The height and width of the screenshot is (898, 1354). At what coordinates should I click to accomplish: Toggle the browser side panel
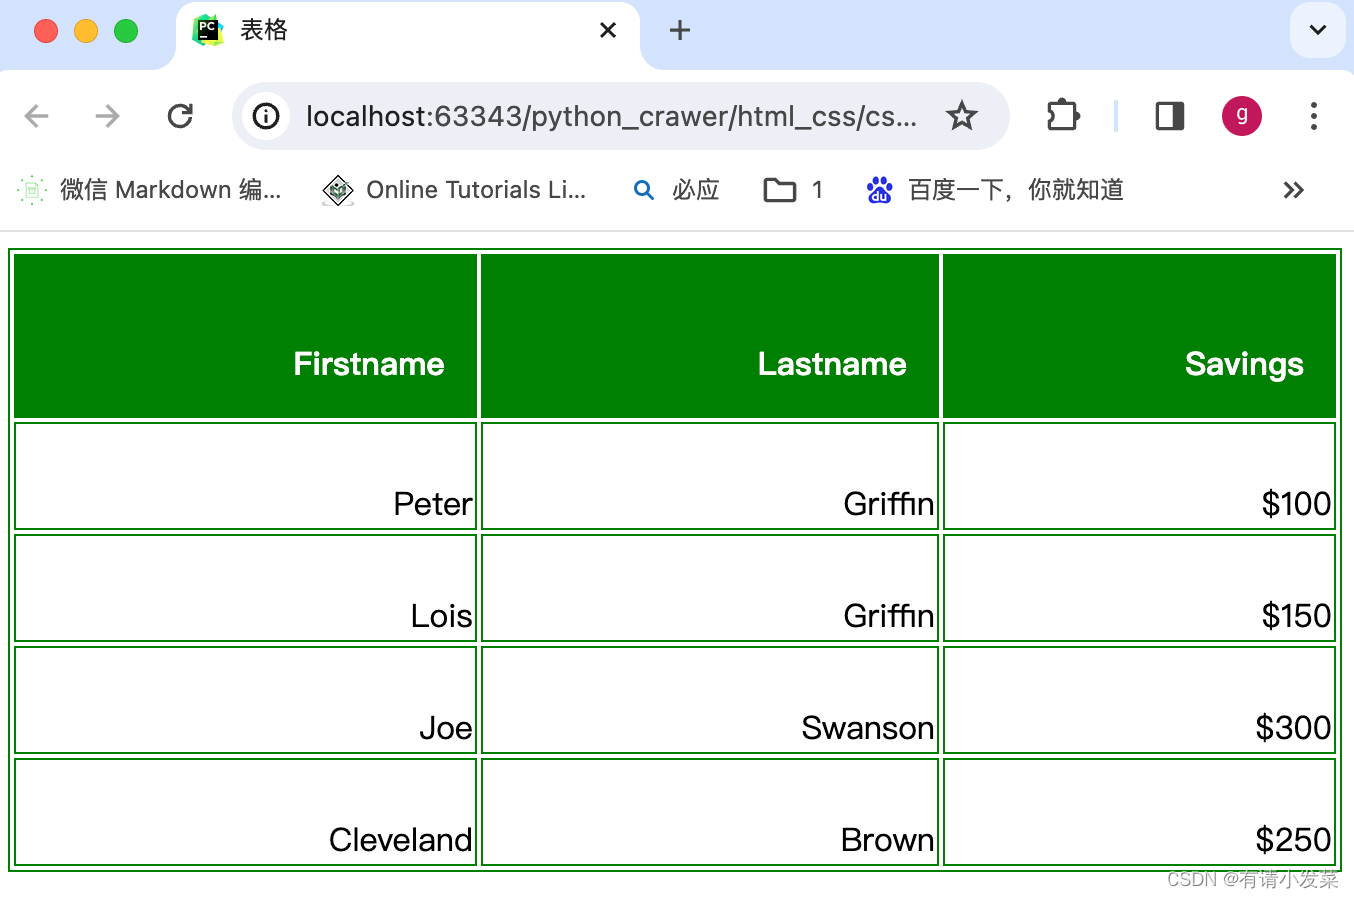(x=1170, y=116)
